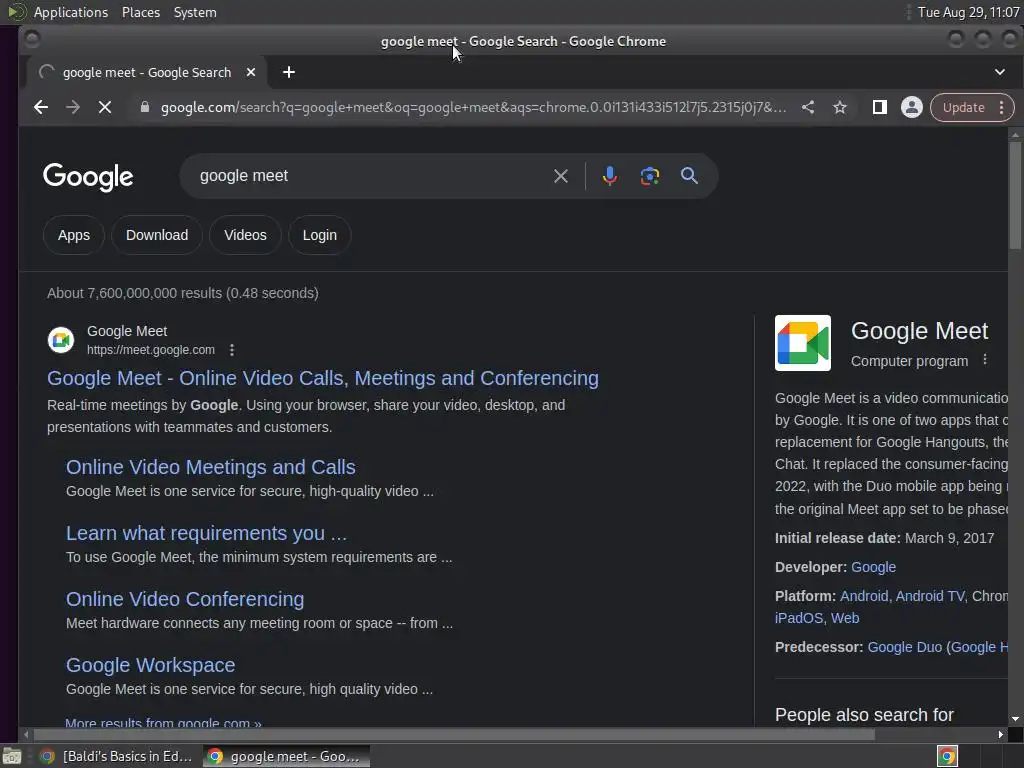Image resolution: width=1024 pixels, height=768 pixels.
Task: Search by image with the Lens icon
Action: (x=649, y=176)
